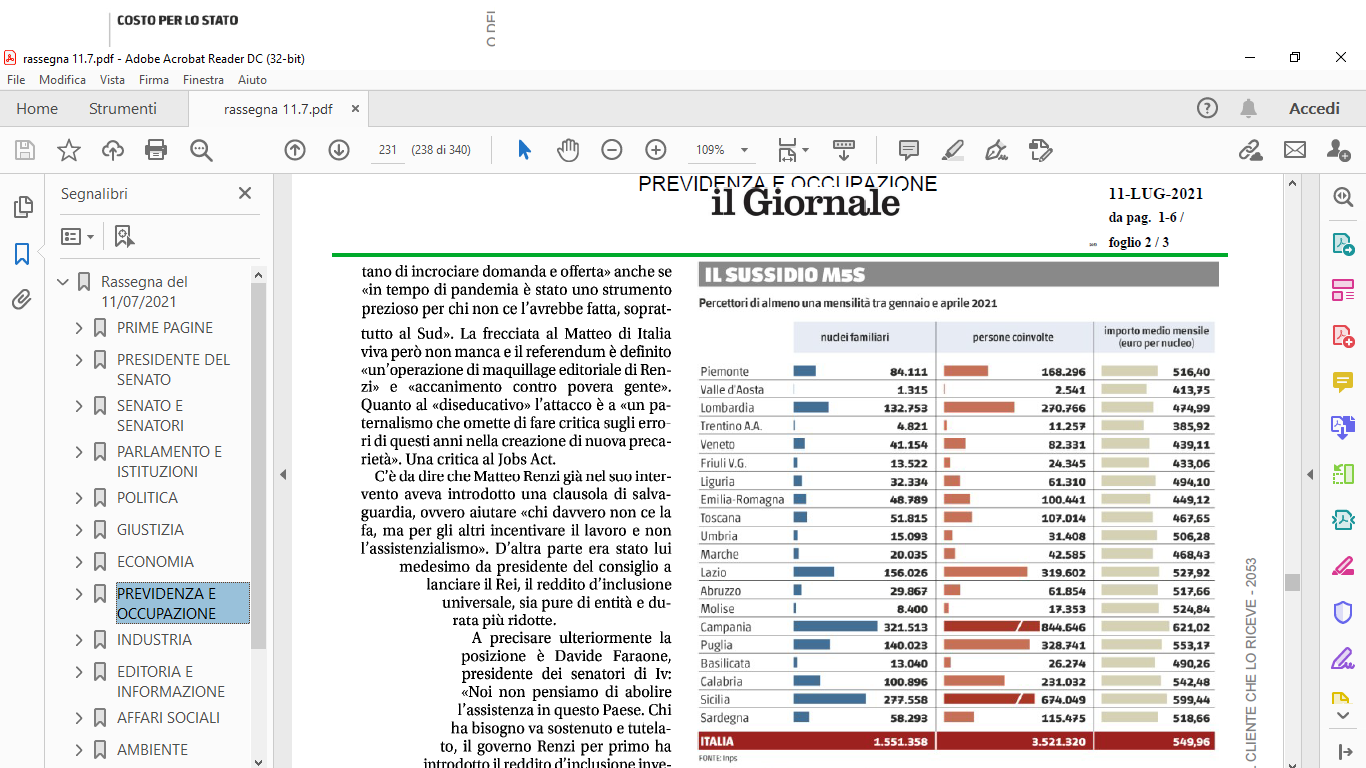Open the page thumbnails panel
Image resolution: width=1366 pixels, height=768 pixels.
pyautogui.click(x=22, y=207)
